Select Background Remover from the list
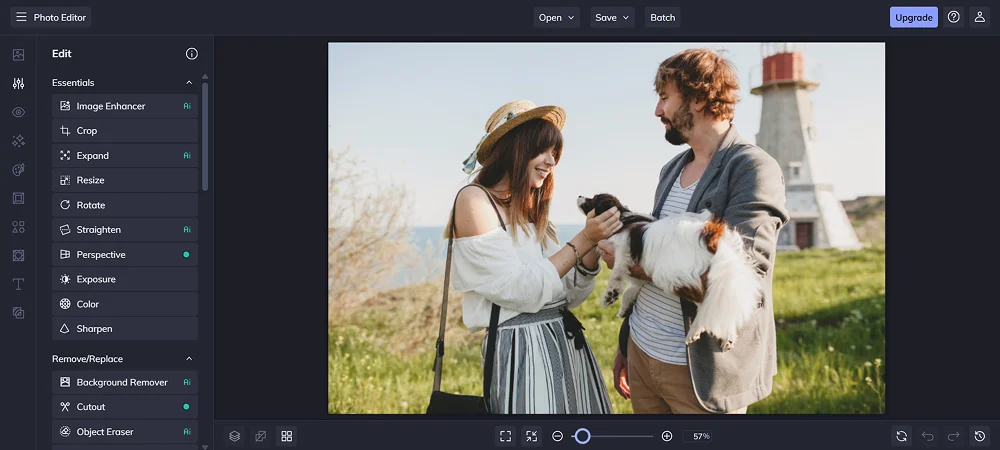The width and height of the screenshot is (1000, 450). 124,382
